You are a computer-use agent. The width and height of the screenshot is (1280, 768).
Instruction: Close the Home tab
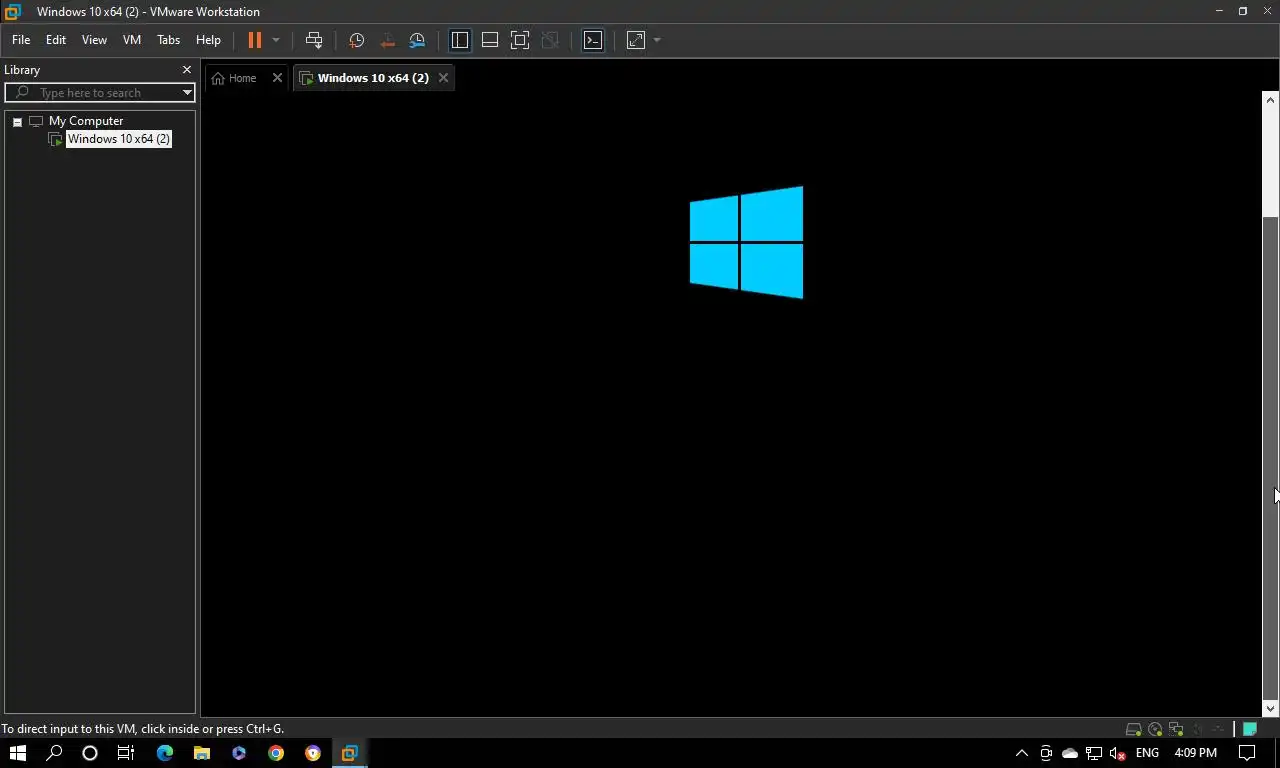(x=278, y=78)
